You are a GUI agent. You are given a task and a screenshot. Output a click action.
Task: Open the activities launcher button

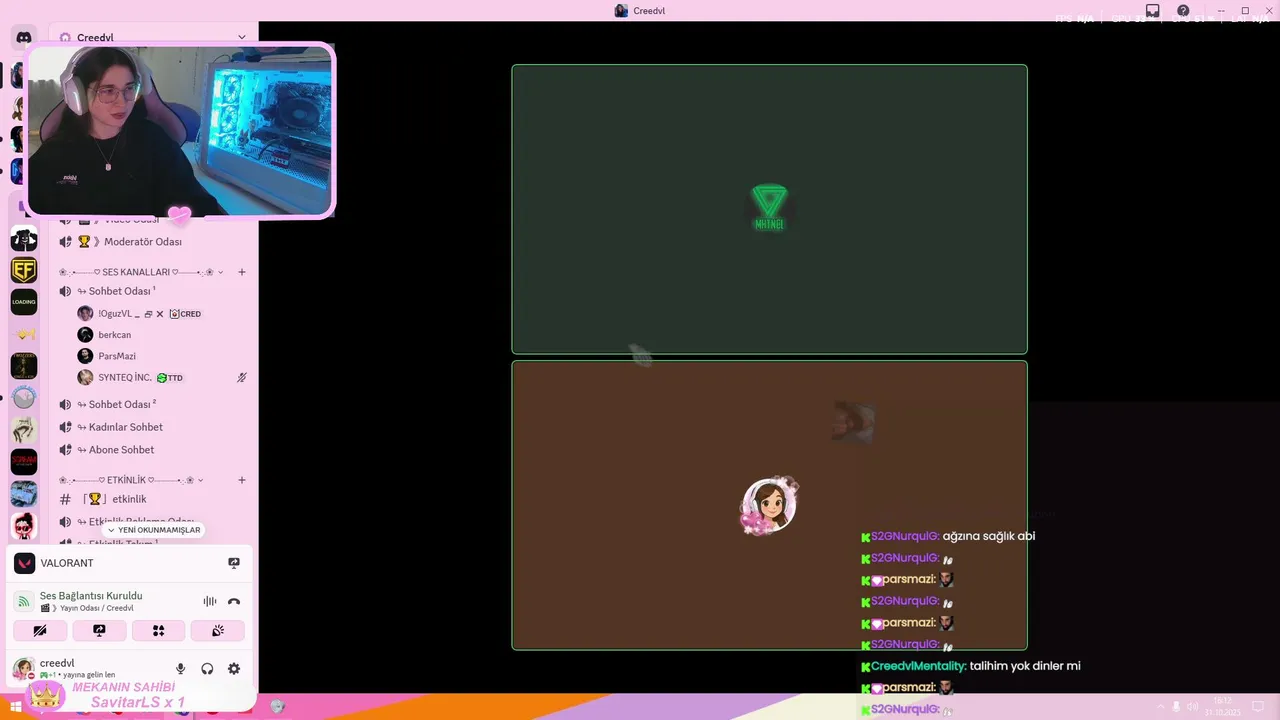(158, 630)
